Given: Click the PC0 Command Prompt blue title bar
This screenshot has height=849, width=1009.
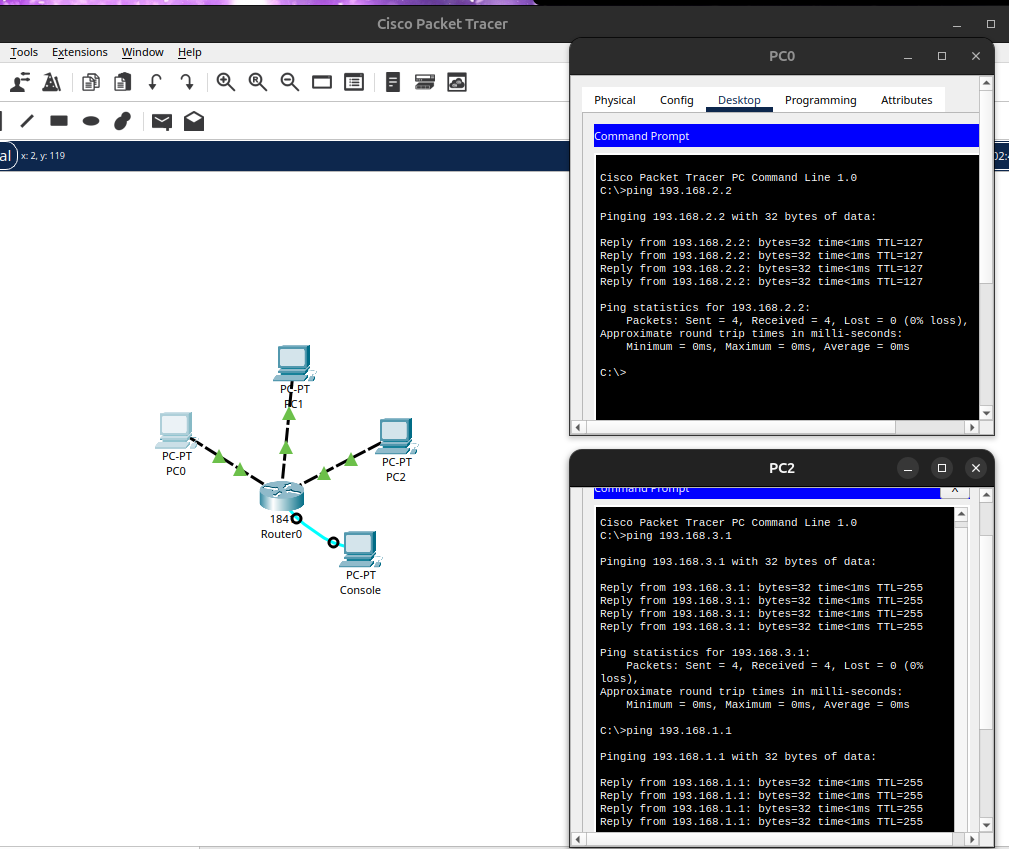Looking at the screenshot, I should (x=786, y=136).
